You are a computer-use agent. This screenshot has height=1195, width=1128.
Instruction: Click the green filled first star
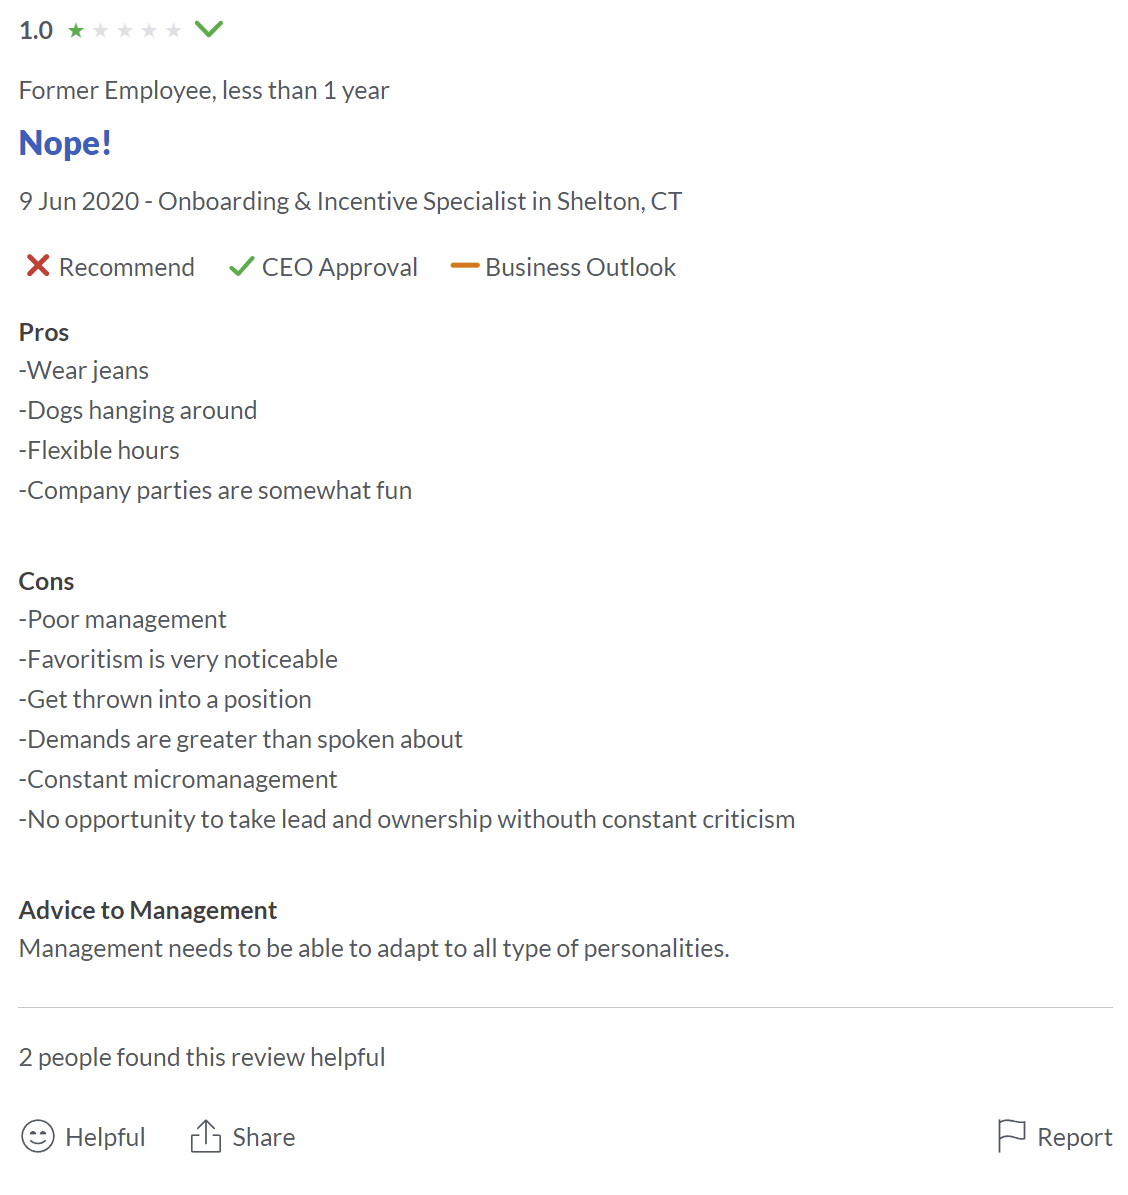click(75, 30)
